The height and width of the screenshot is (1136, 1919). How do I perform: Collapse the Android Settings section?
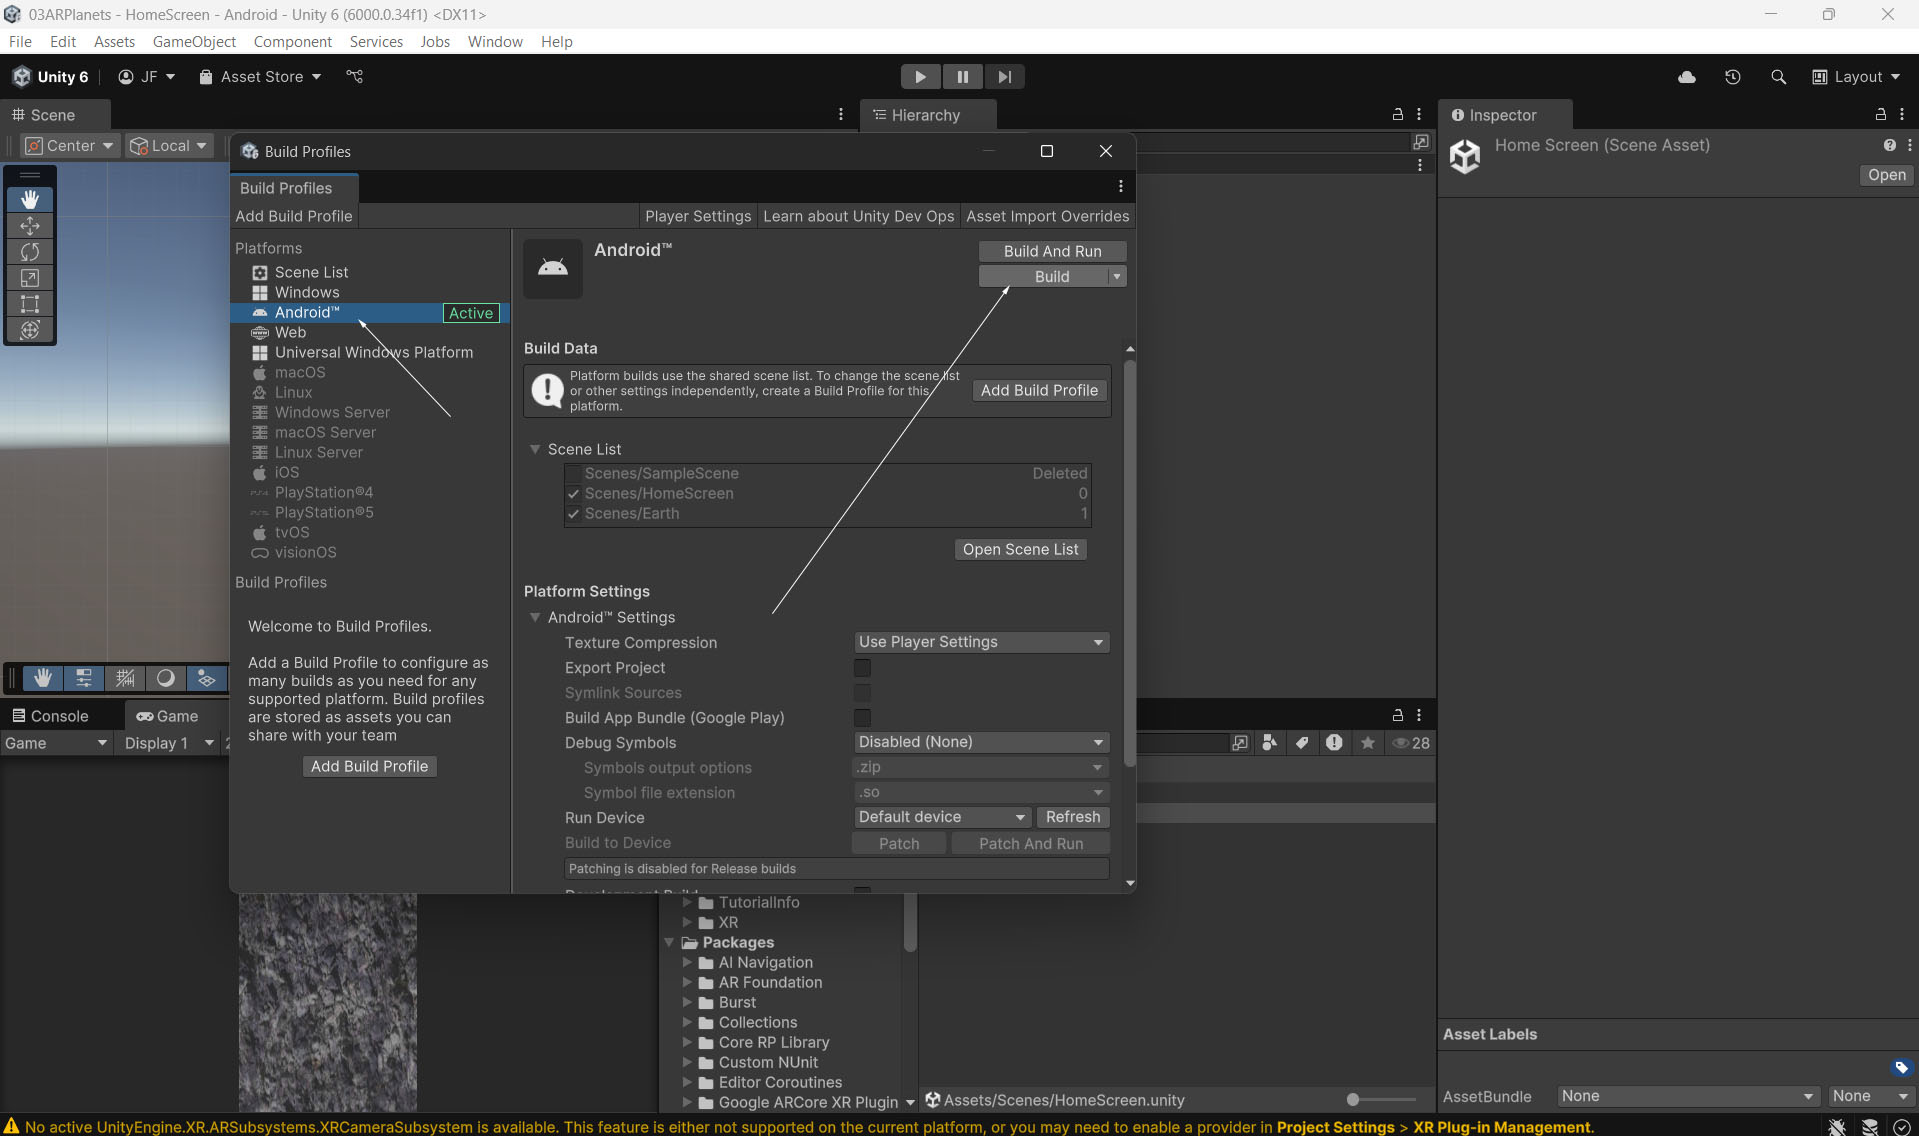pyautogui.click(x=535, y=618)
